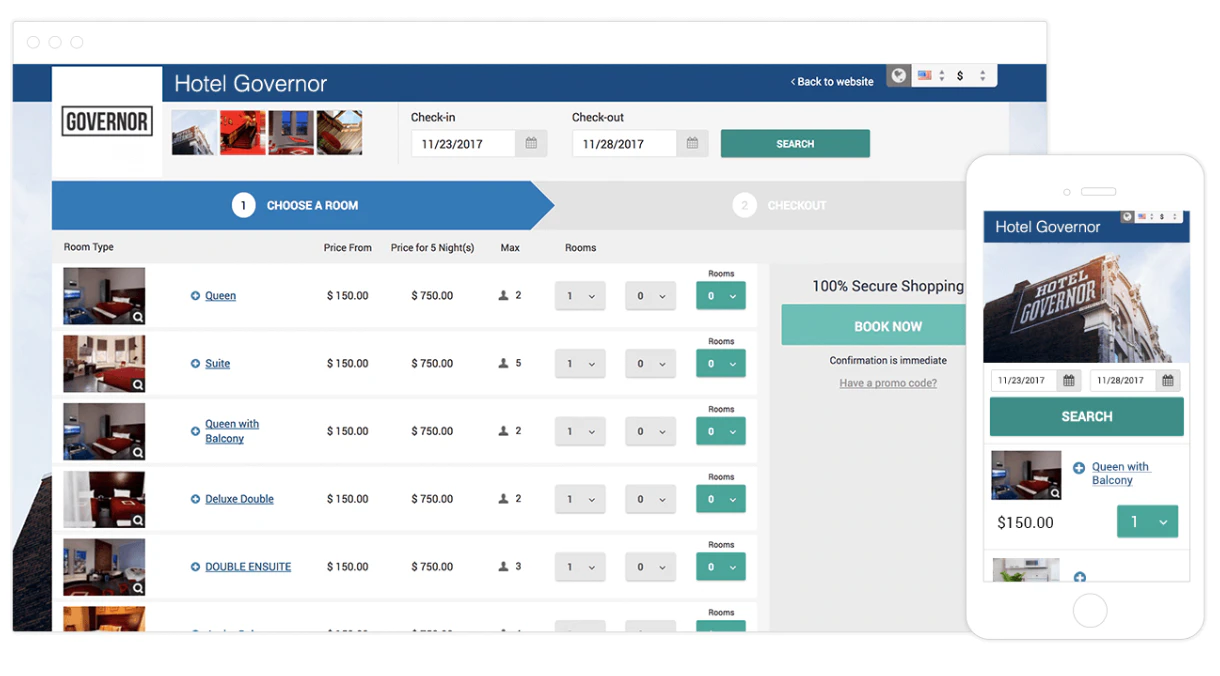This screenshot has height=676, width=1220.
Task: Select the Choose a Room step tab
Action: click(x=302, y=205)
